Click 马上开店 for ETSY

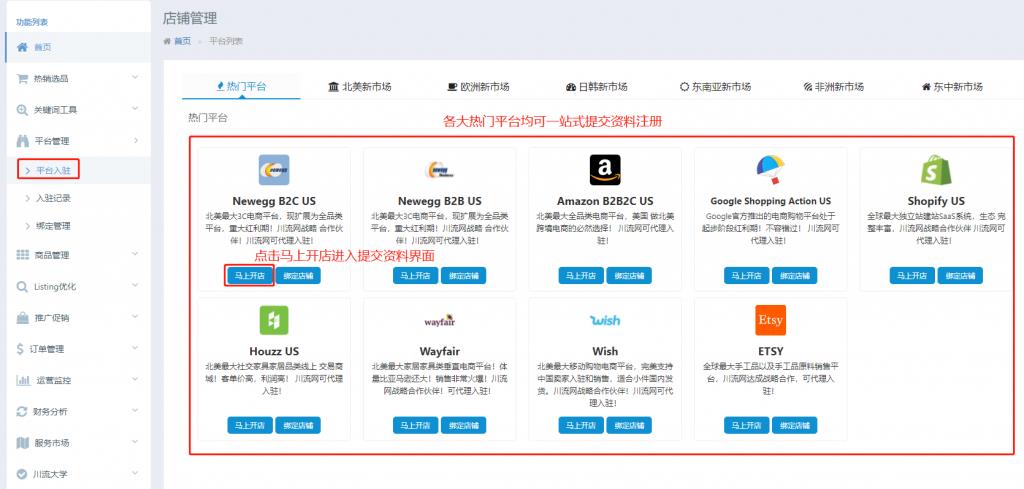pos(746,425)
